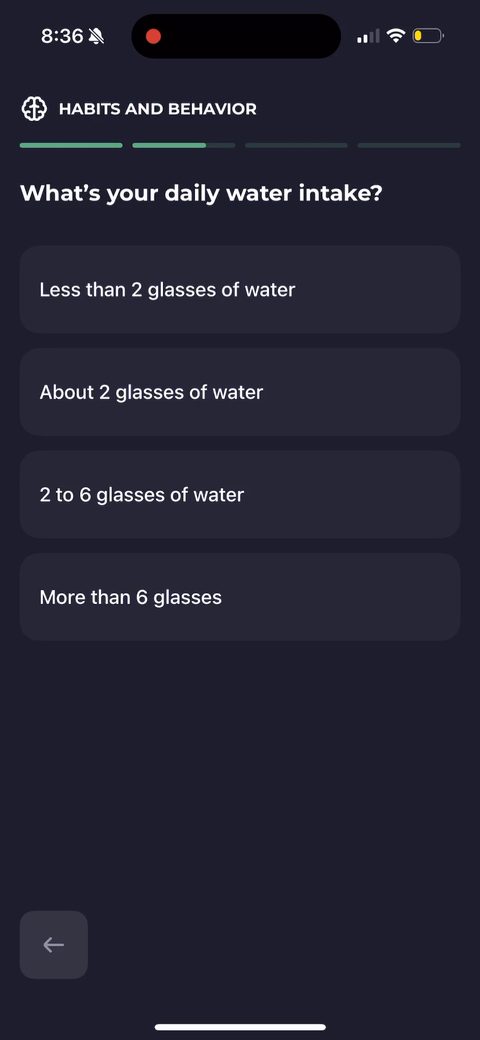Choose 2 to 6 glasses of water

click(240, 494)
